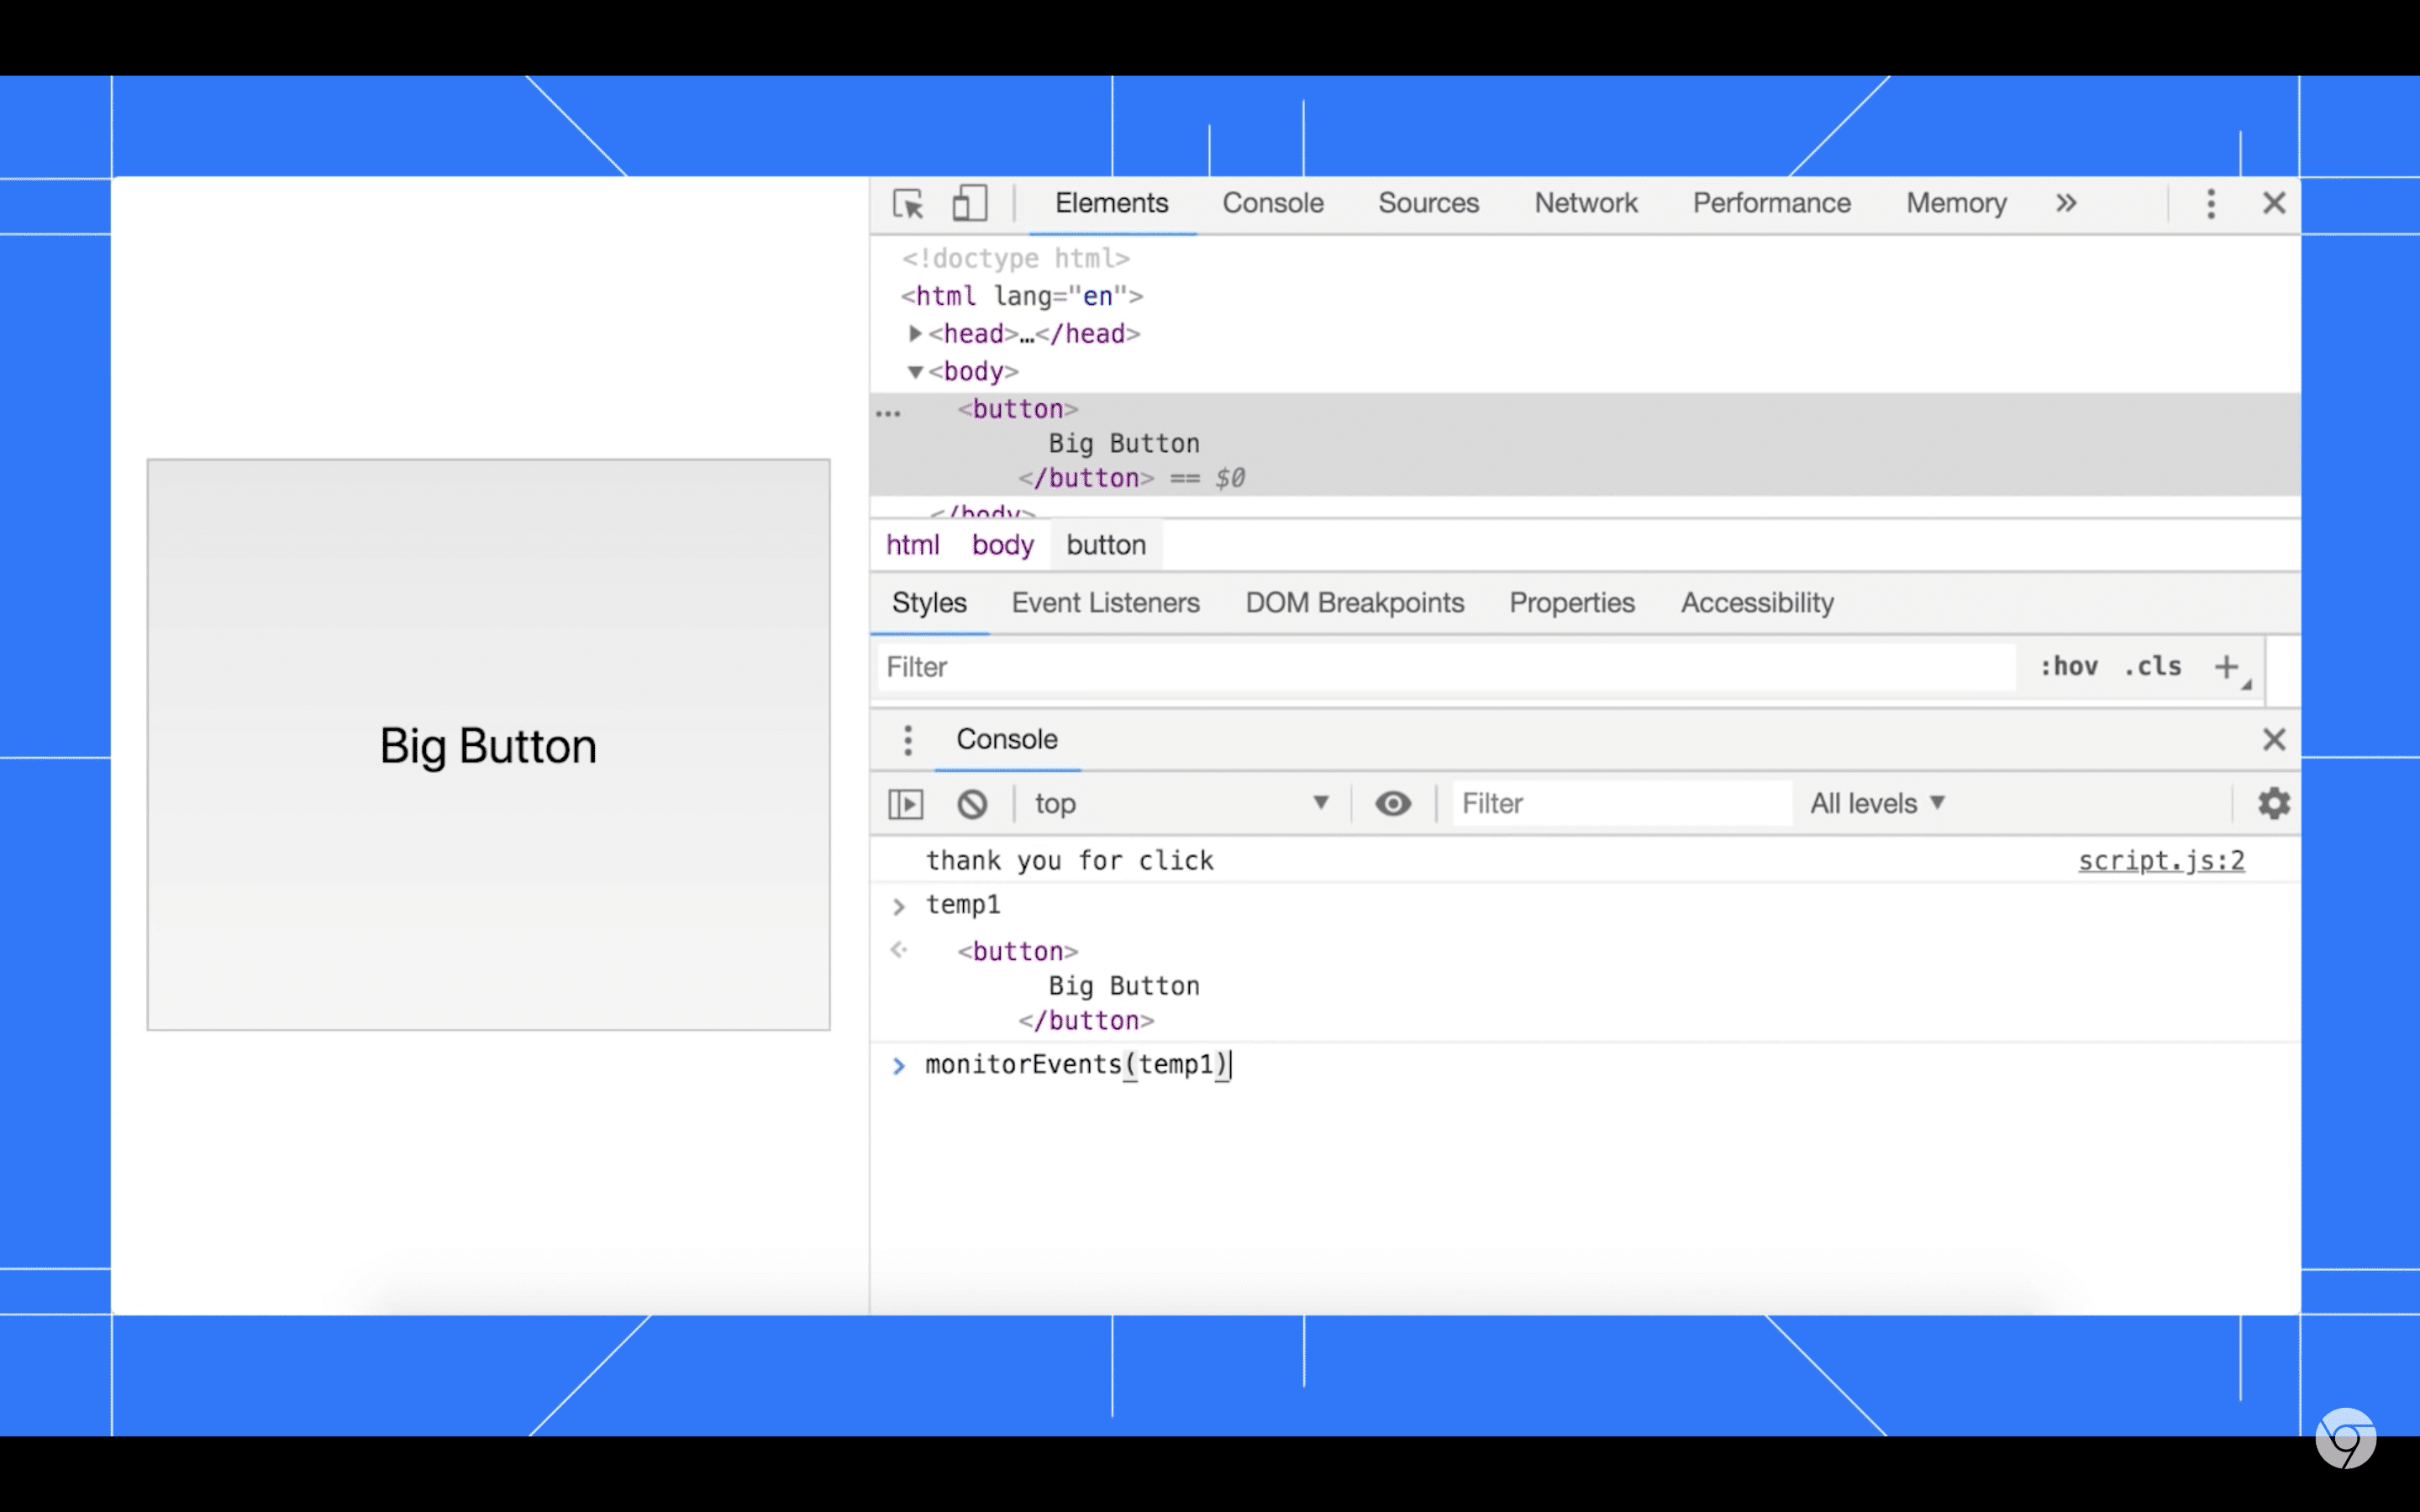Image resolution: width=2420 pixels, height=1512 pixels.
Task: Click the create live expression eye icon
Action: (1394, 801)
